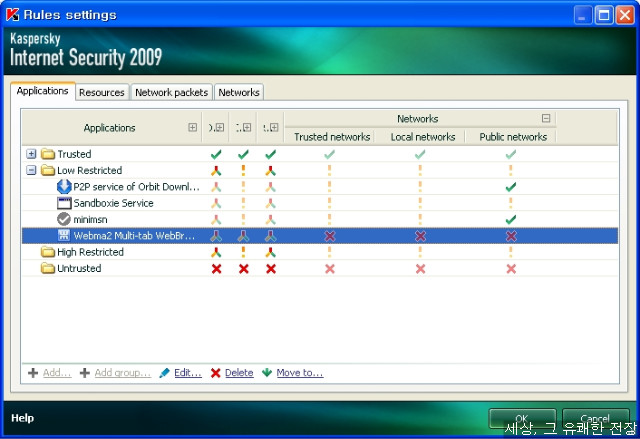This screenshot has width=640, height=439.
Task: Click the Trusted networks column header
Action: (332, 137)
